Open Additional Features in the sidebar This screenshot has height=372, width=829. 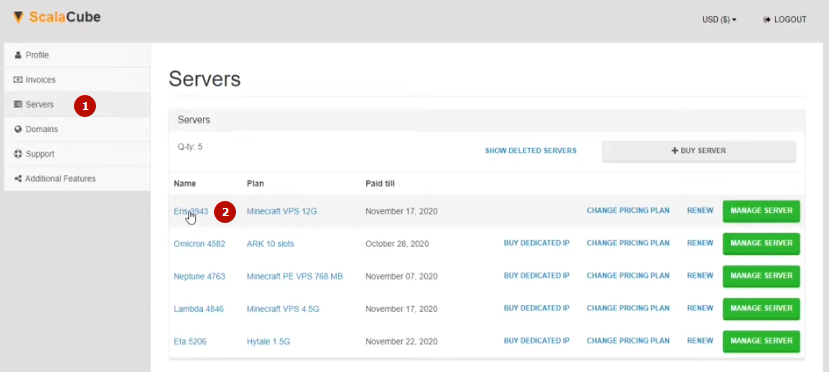pos(77,179)
